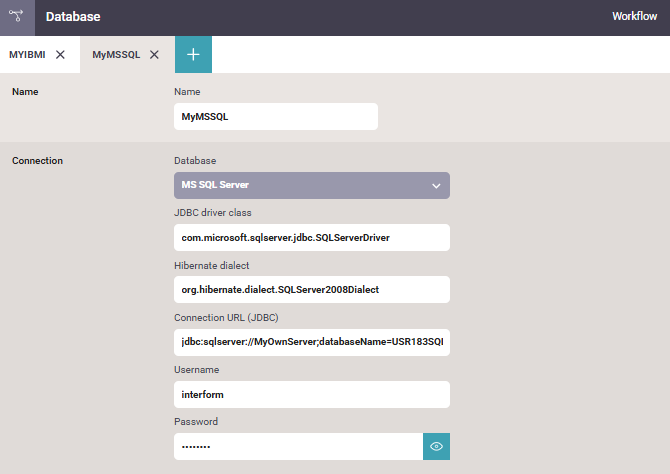Add a new database tab with plus button
The height and width of the screenshot is (474, 670).
click(193, 55)
